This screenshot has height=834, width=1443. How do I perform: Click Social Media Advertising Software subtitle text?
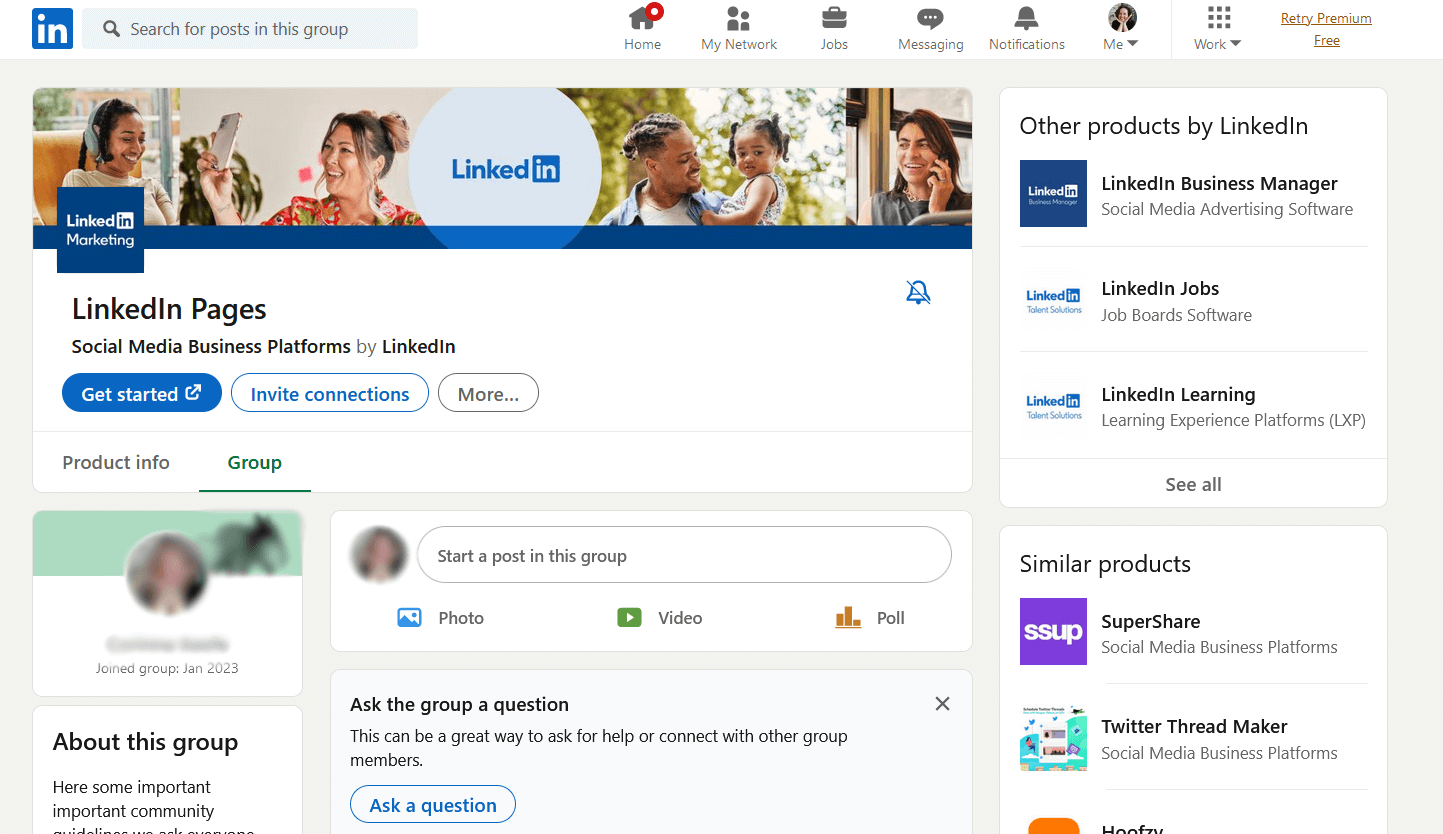coord(1227,209)
